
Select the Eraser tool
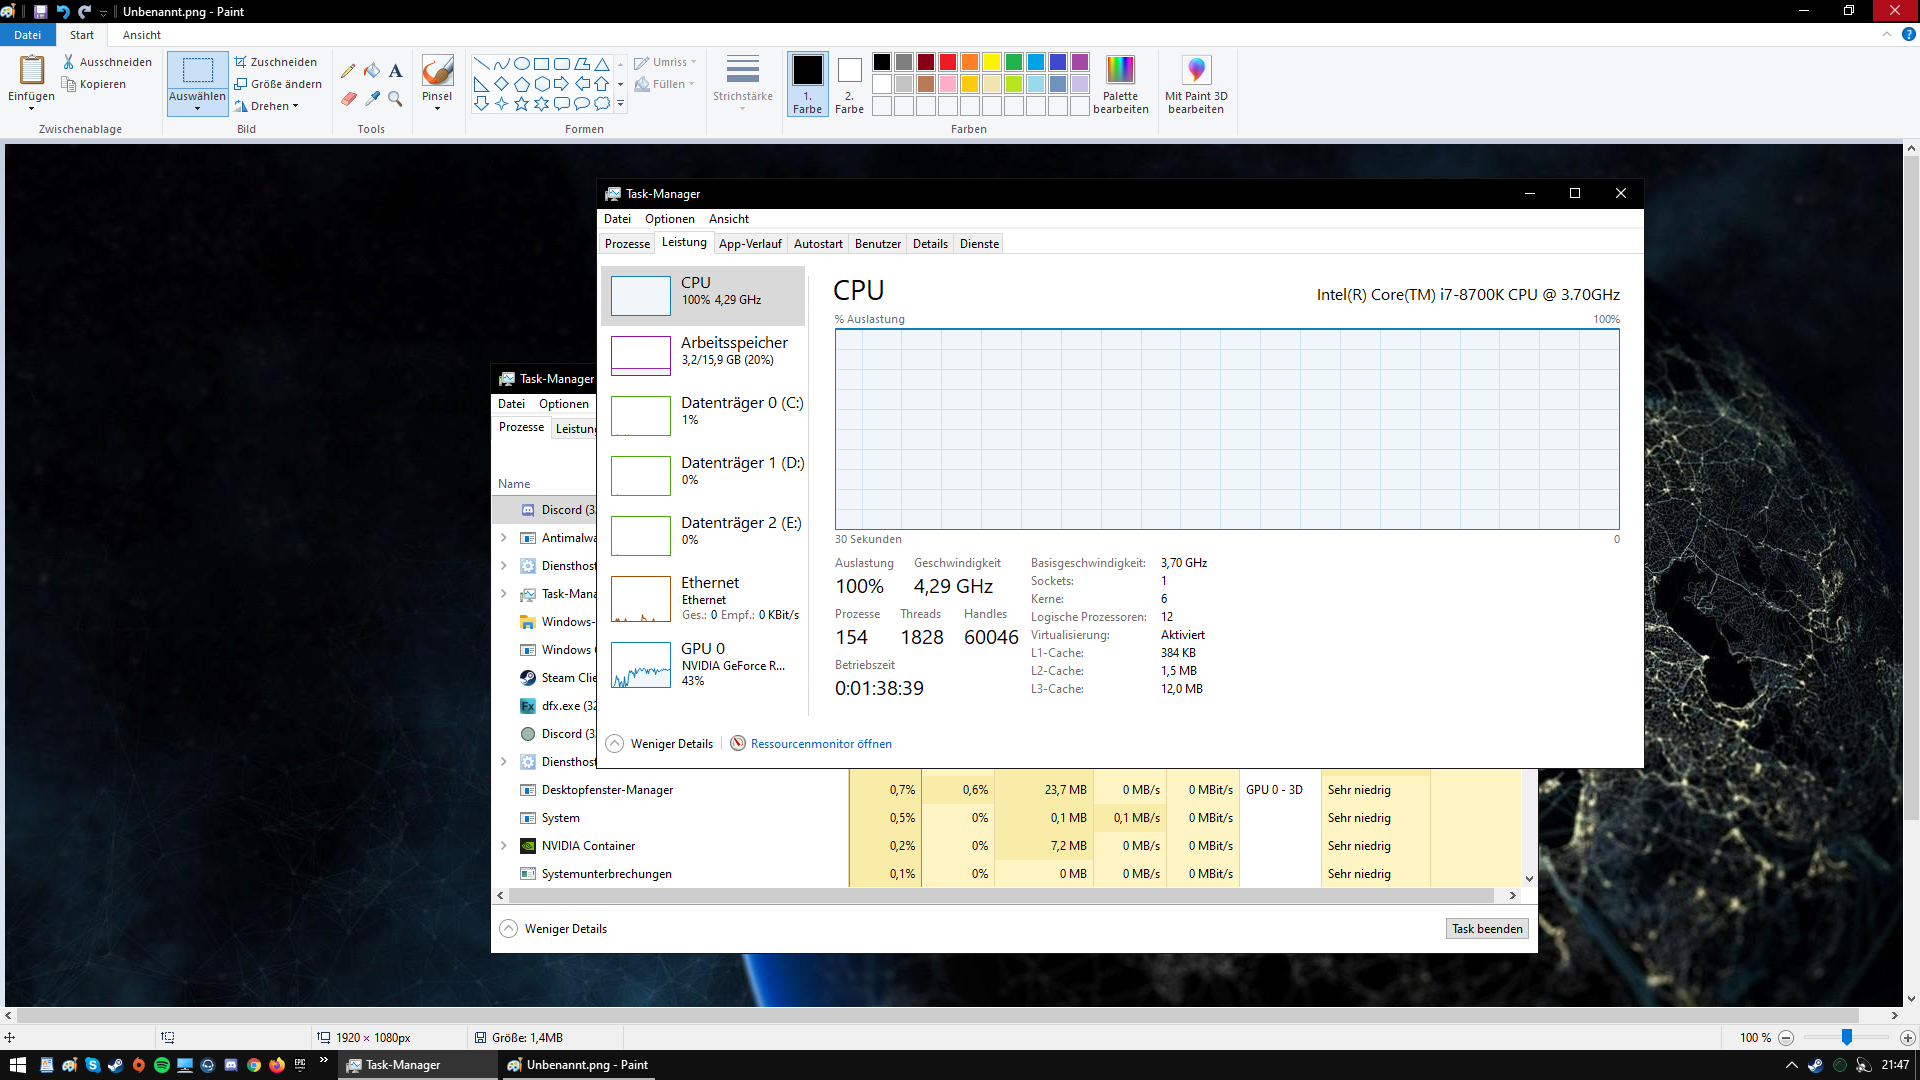pyautogui.click(x=348, y=99)
